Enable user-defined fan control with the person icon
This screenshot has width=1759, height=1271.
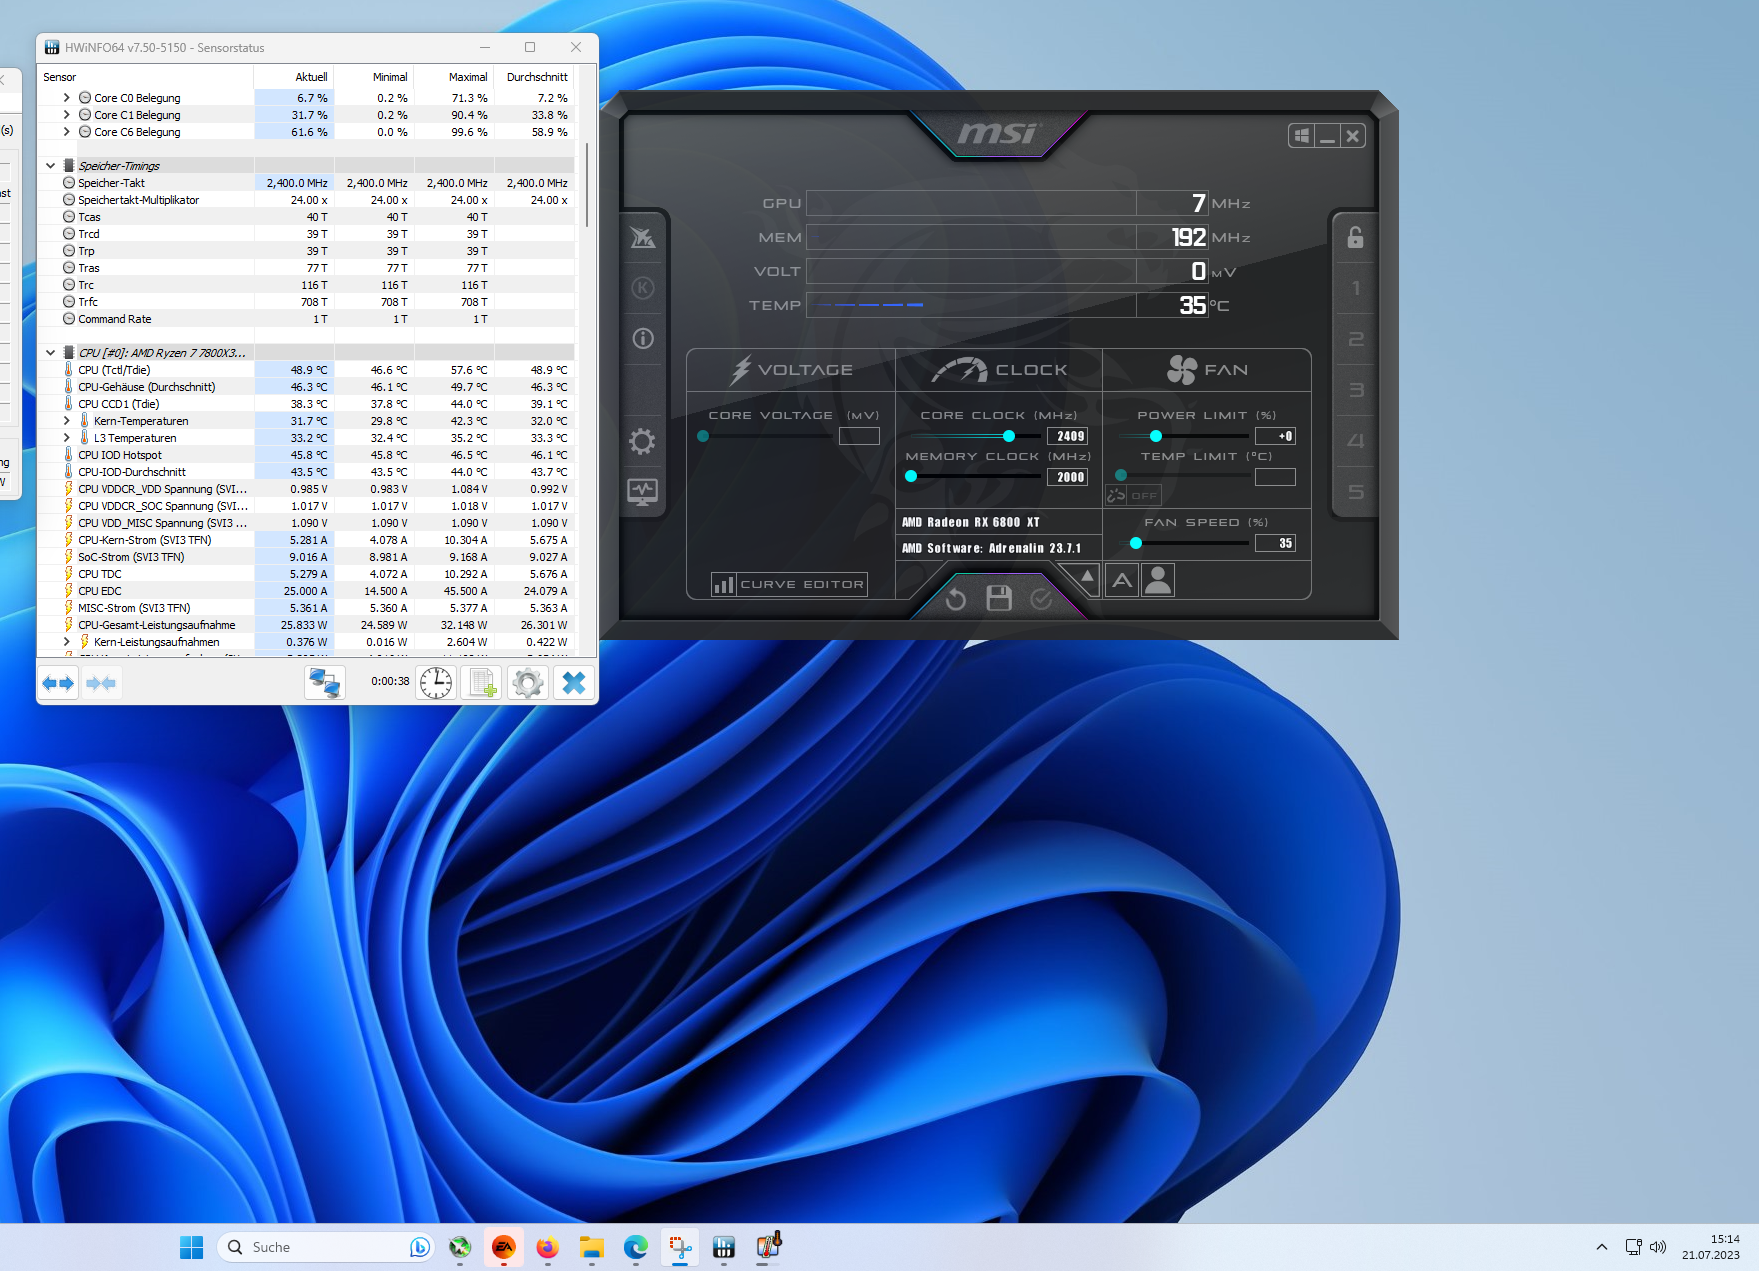point(1158,580)
